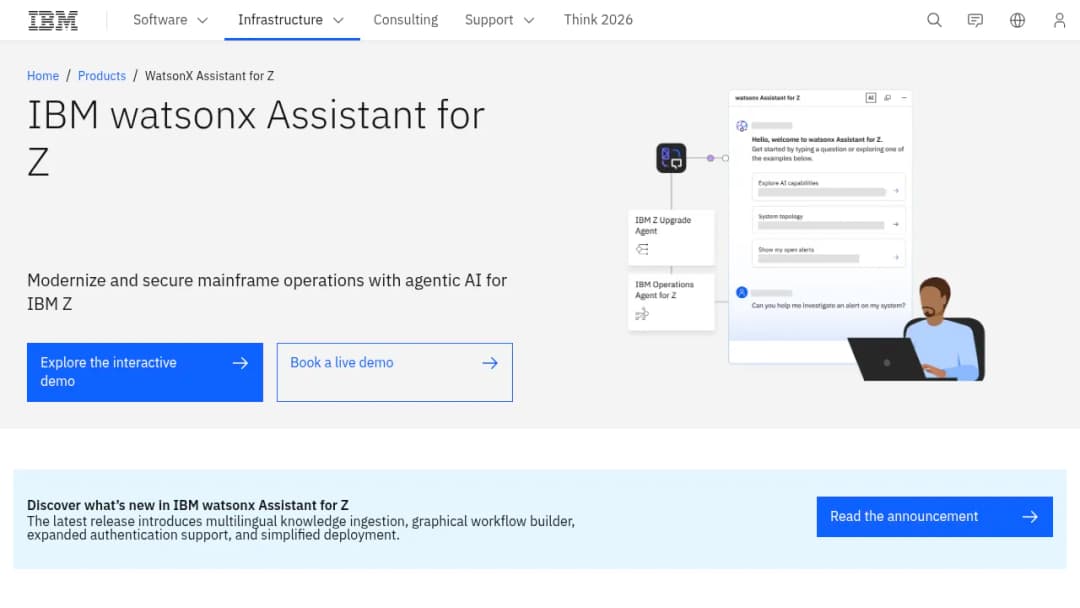Expand the Support menu chevron

pos(529,21)
